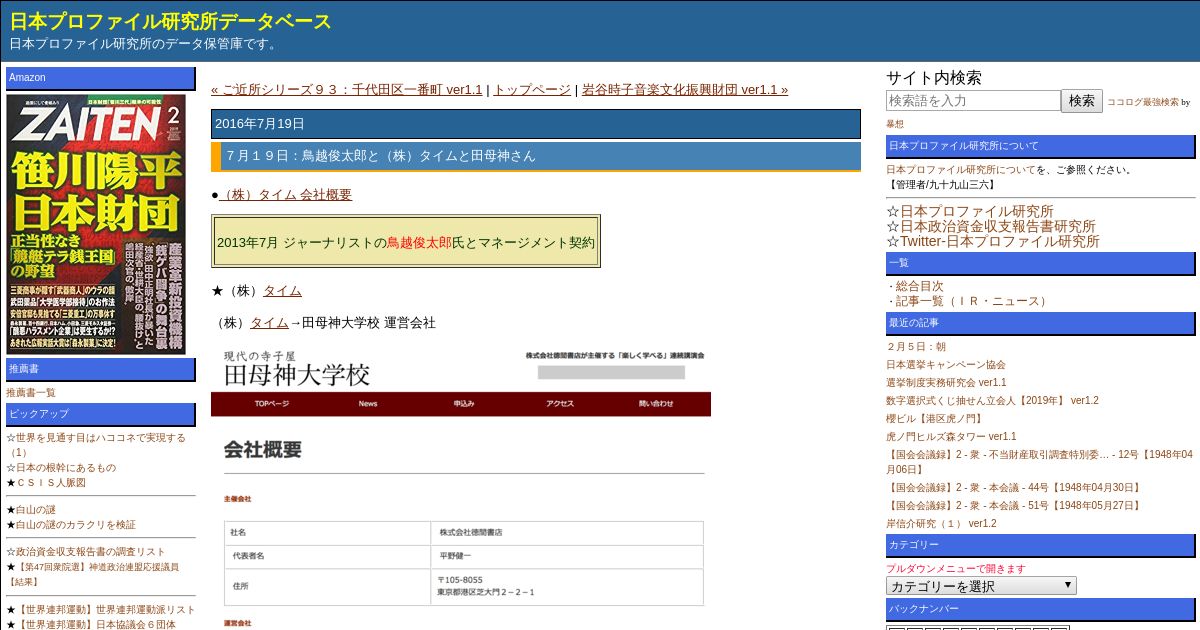Click the ピックアップ section header
Viewport: 1200px width, 630px height.
click(101, 415)
